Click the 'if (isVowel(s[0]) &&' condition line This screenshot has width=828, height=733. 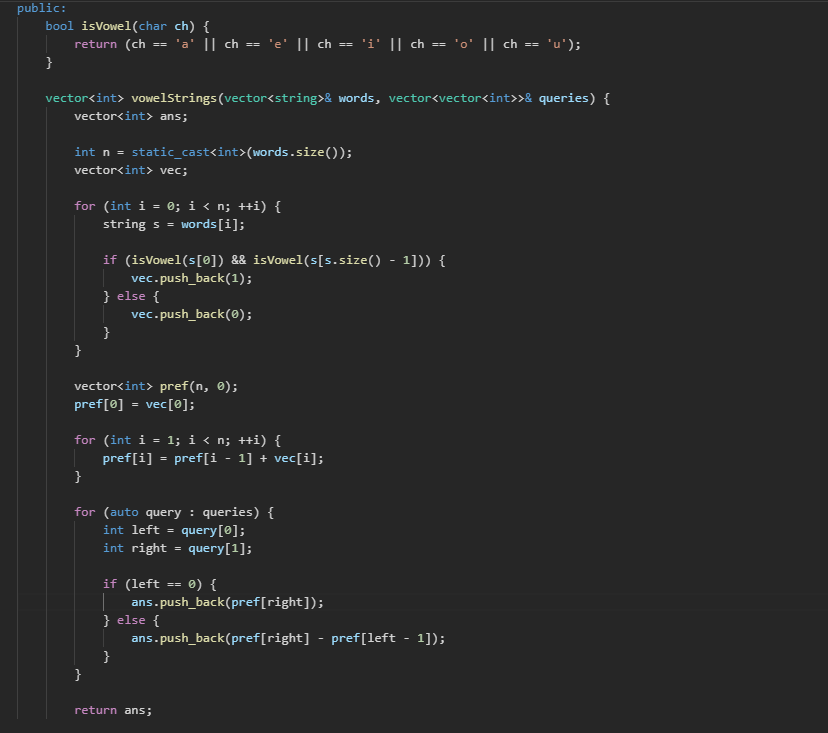click(274, 260)
